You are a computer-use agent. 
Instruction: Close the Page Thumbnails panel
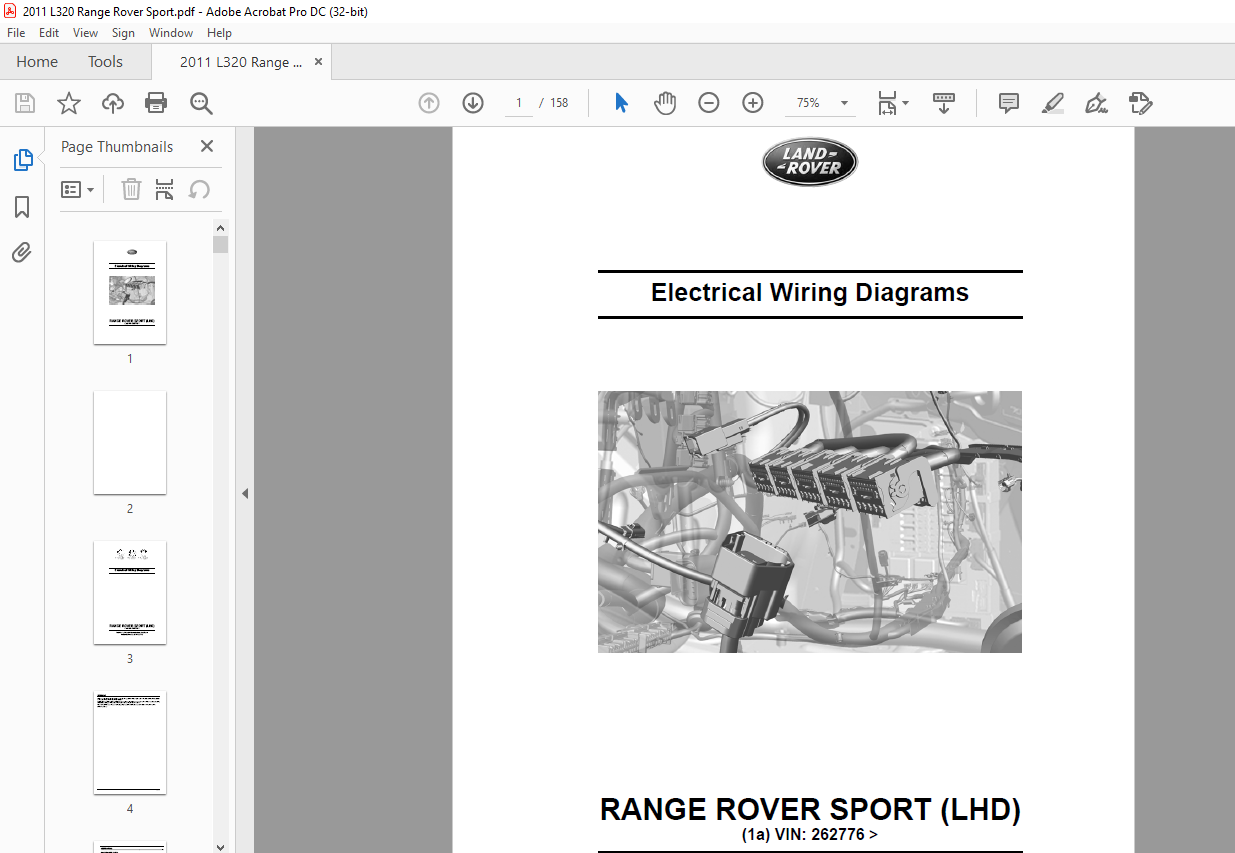[207, 146]
